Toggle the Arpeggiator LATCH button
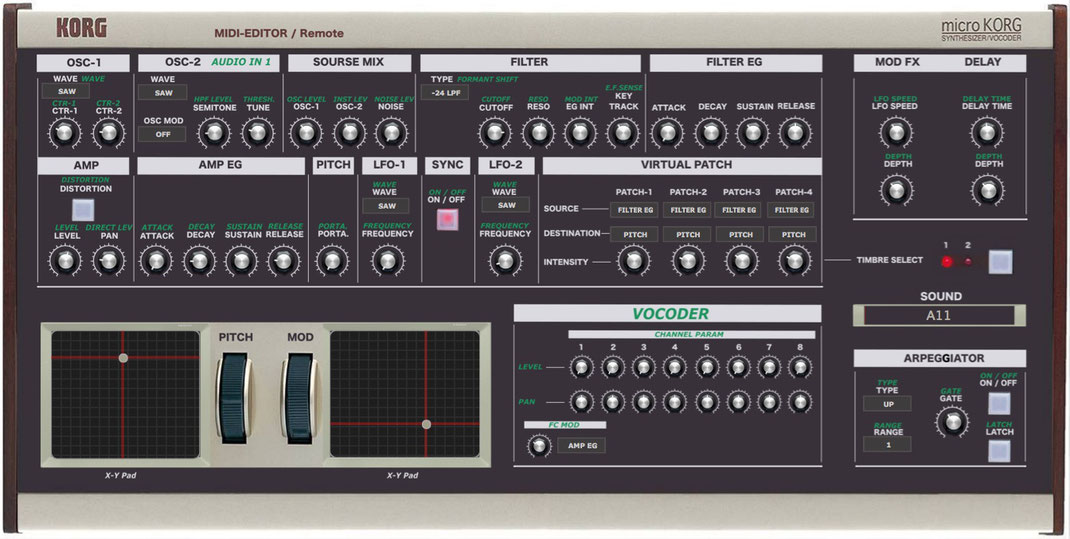Screen dimensions: 1070x539 click(1000, 451)
